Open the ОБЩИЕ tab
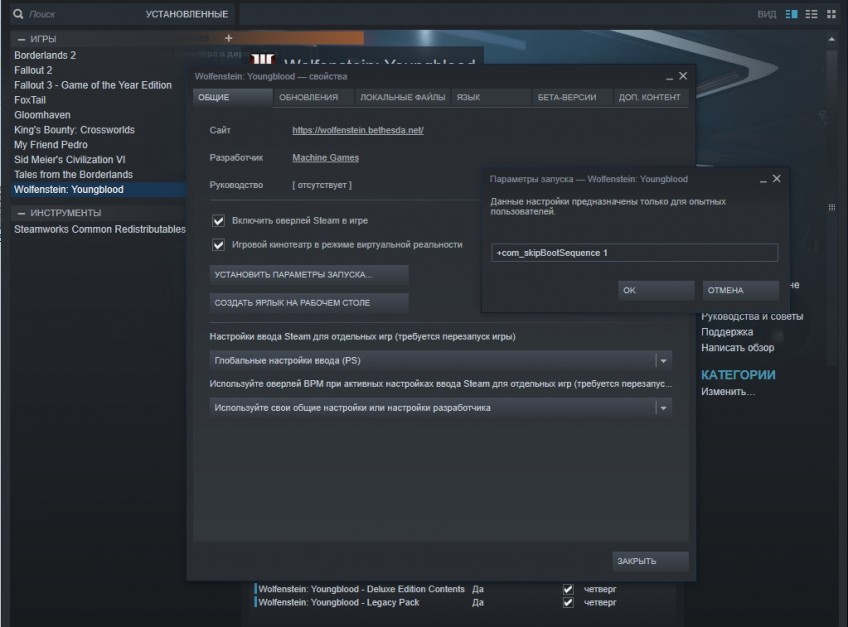 (233, 97)
